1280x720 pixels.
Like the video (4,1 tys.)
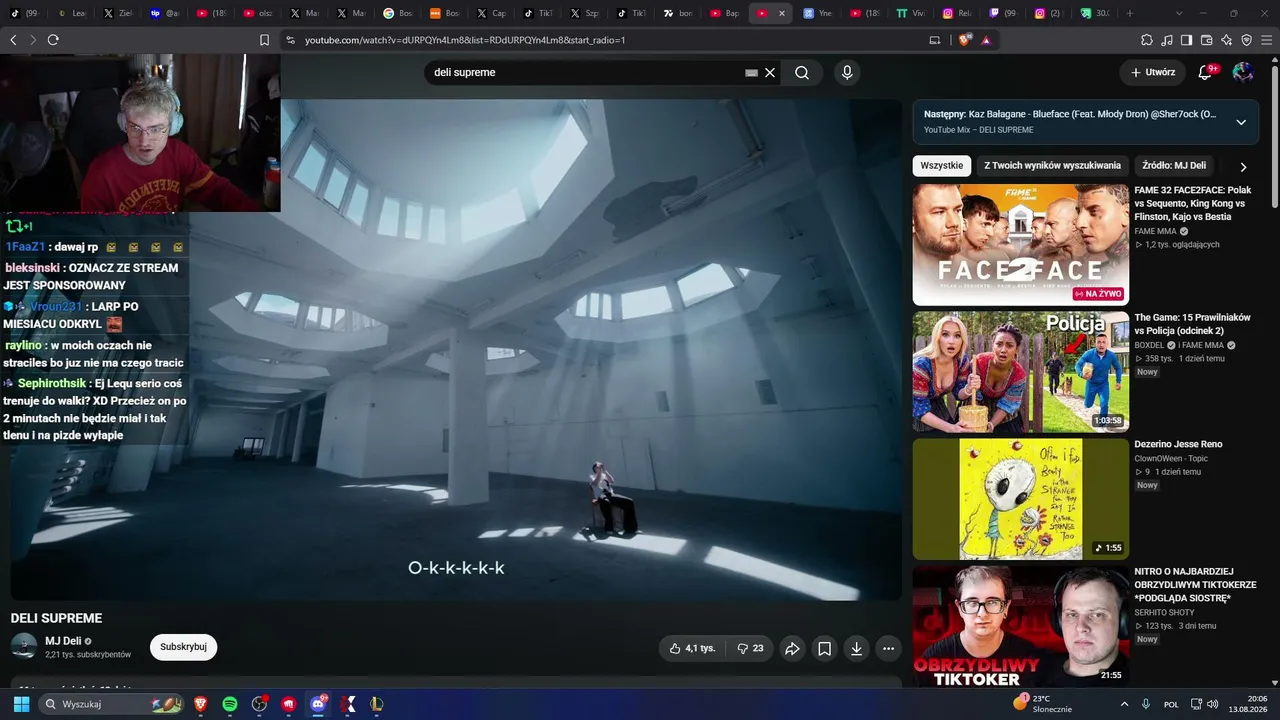pyautogui.click(x=692, y=648)
